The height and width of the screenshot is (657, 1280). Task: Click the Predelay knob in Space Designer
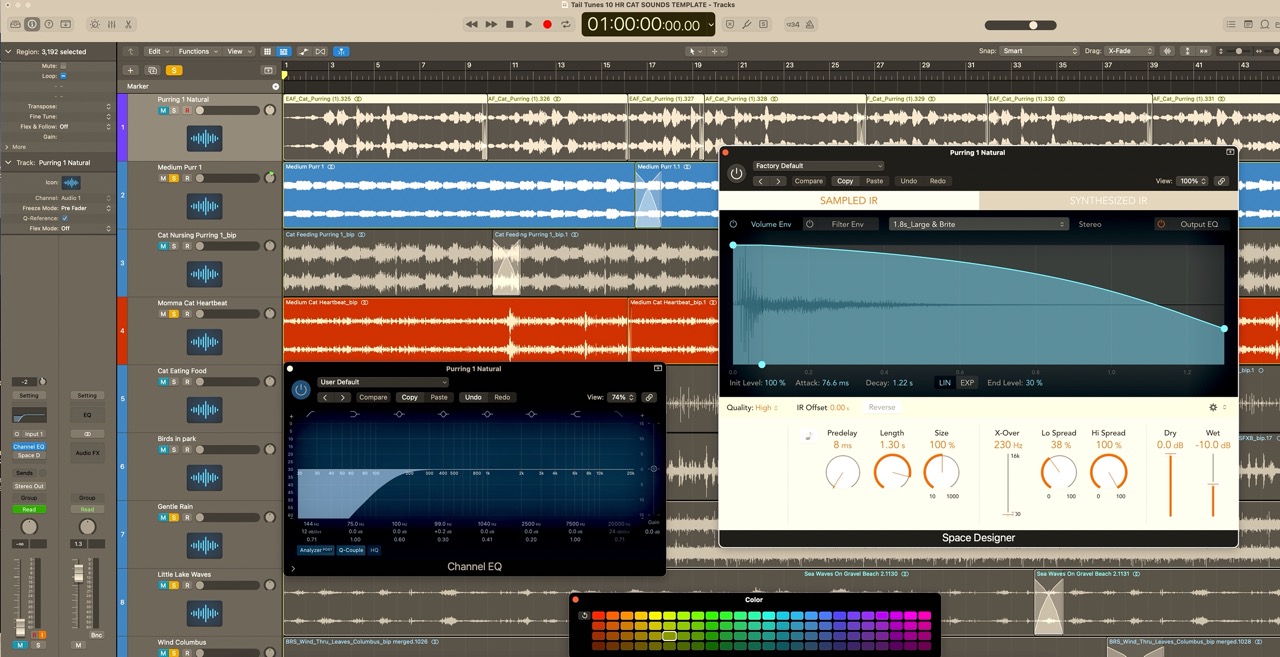pyautogui.click(x=843, y=472)
